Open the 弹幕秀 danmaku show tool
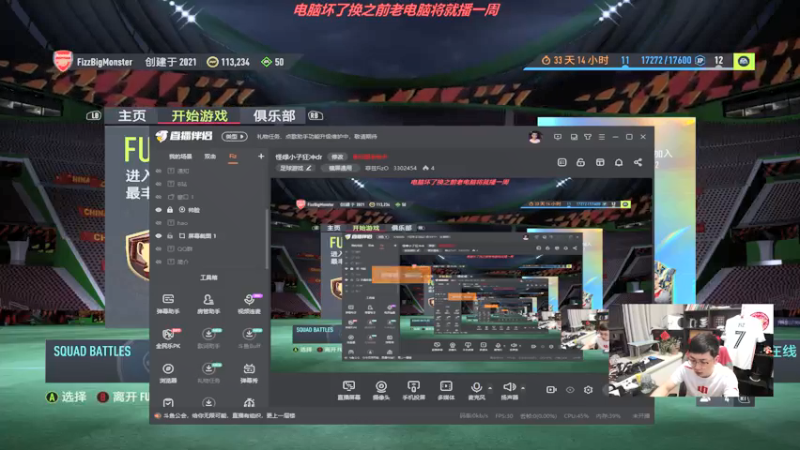 [x=249, y=372]
